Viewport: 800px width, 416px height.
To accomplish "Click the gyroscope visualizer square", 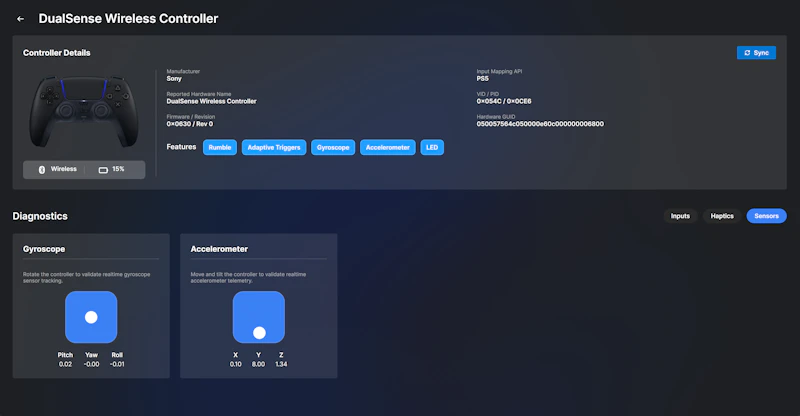I will 91,317.
